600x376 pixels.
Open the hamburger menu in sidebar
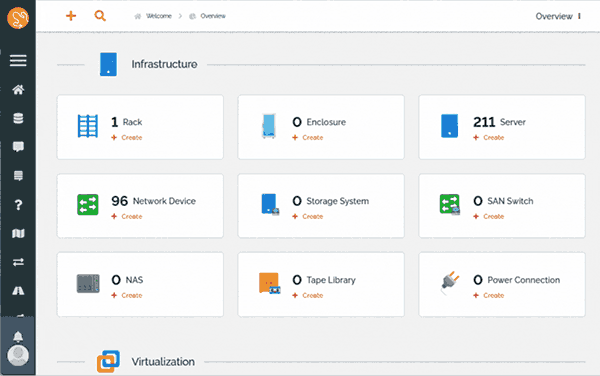(18, 60)
